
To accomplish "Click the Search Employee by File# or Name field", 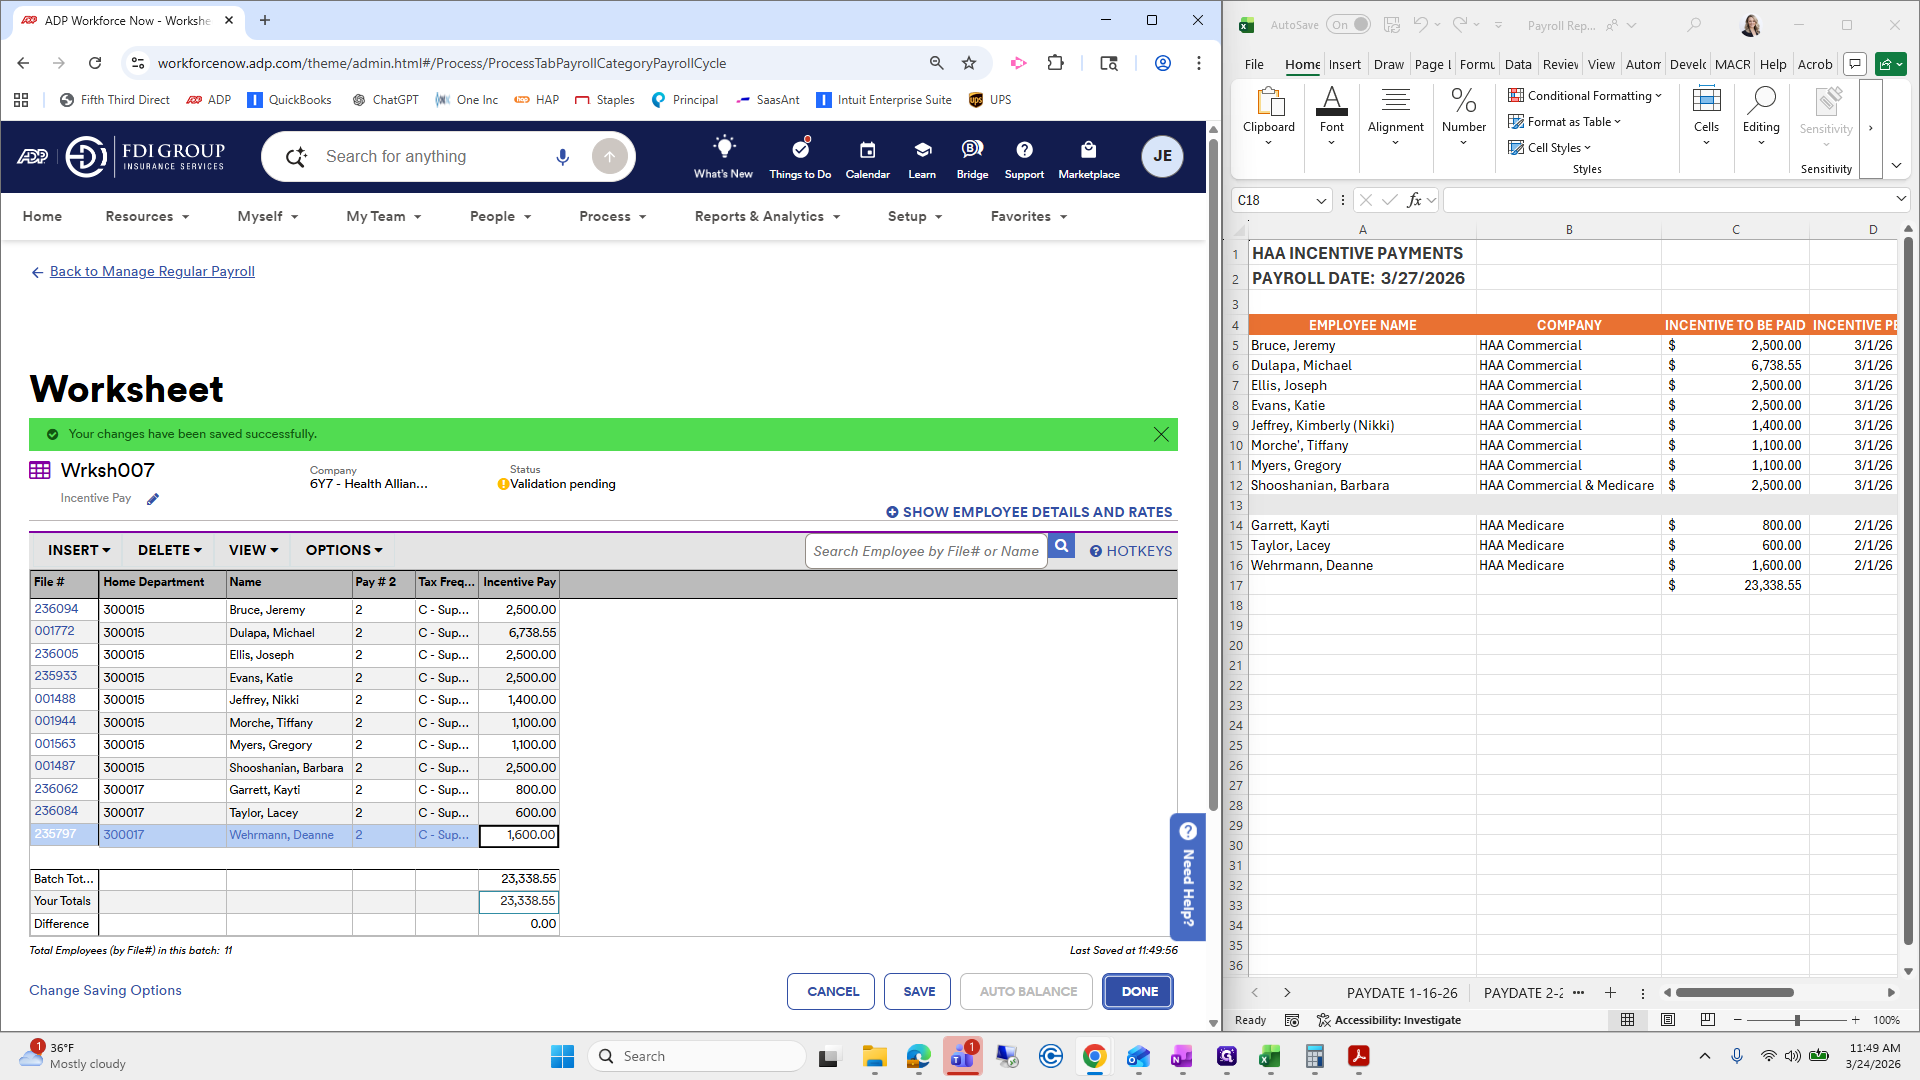I will tap(926, 550).
